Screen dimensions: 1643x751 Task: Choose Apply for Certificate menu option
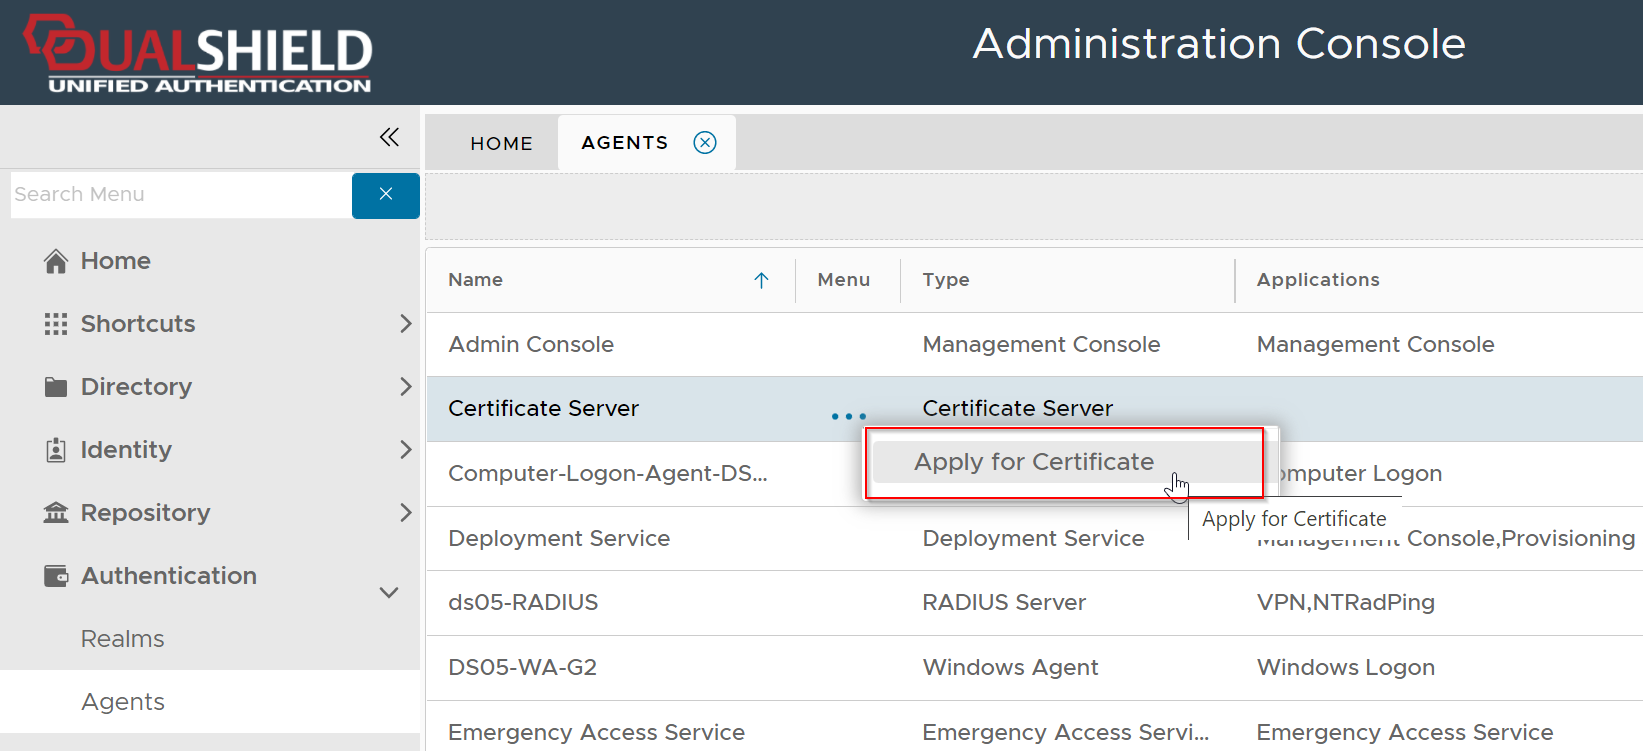click(x=1033, y=462)
